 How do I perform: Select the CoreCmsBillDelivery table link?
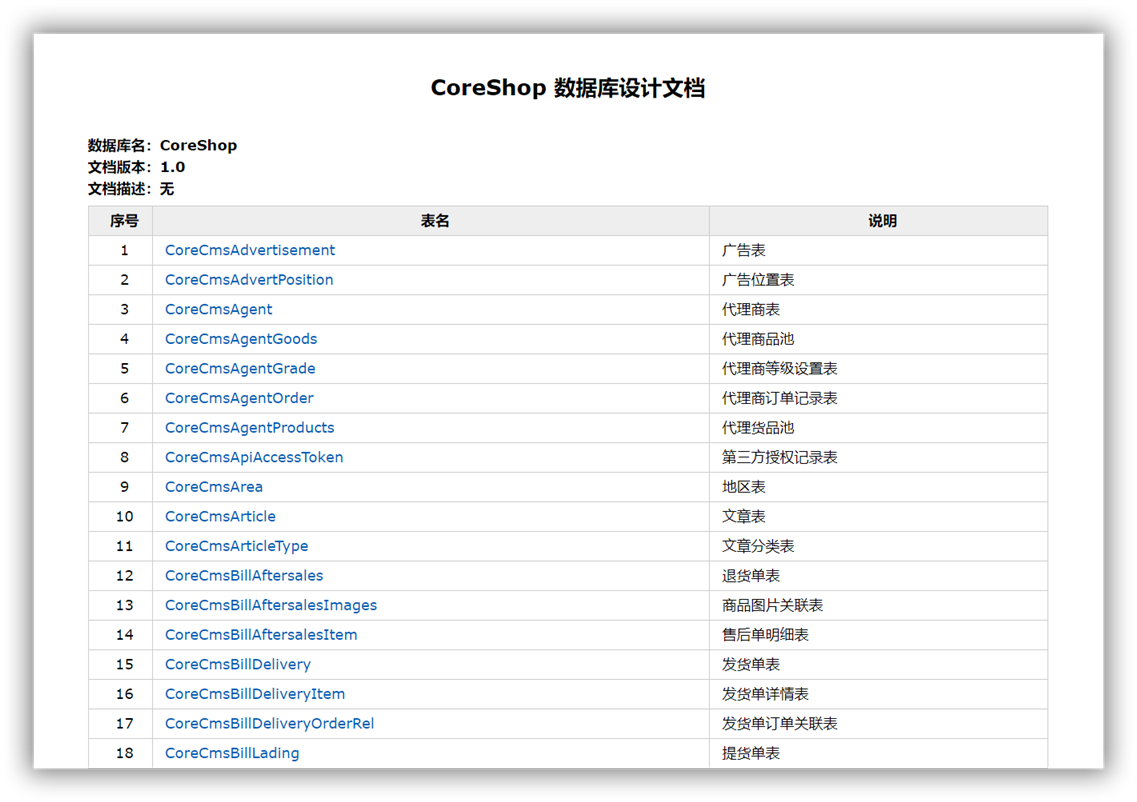237,664
